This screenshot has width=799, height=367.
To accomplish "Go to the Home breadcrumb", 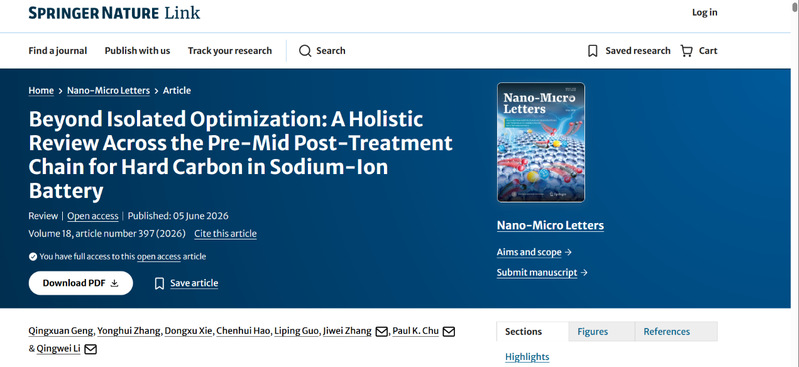I will point(41,91).
